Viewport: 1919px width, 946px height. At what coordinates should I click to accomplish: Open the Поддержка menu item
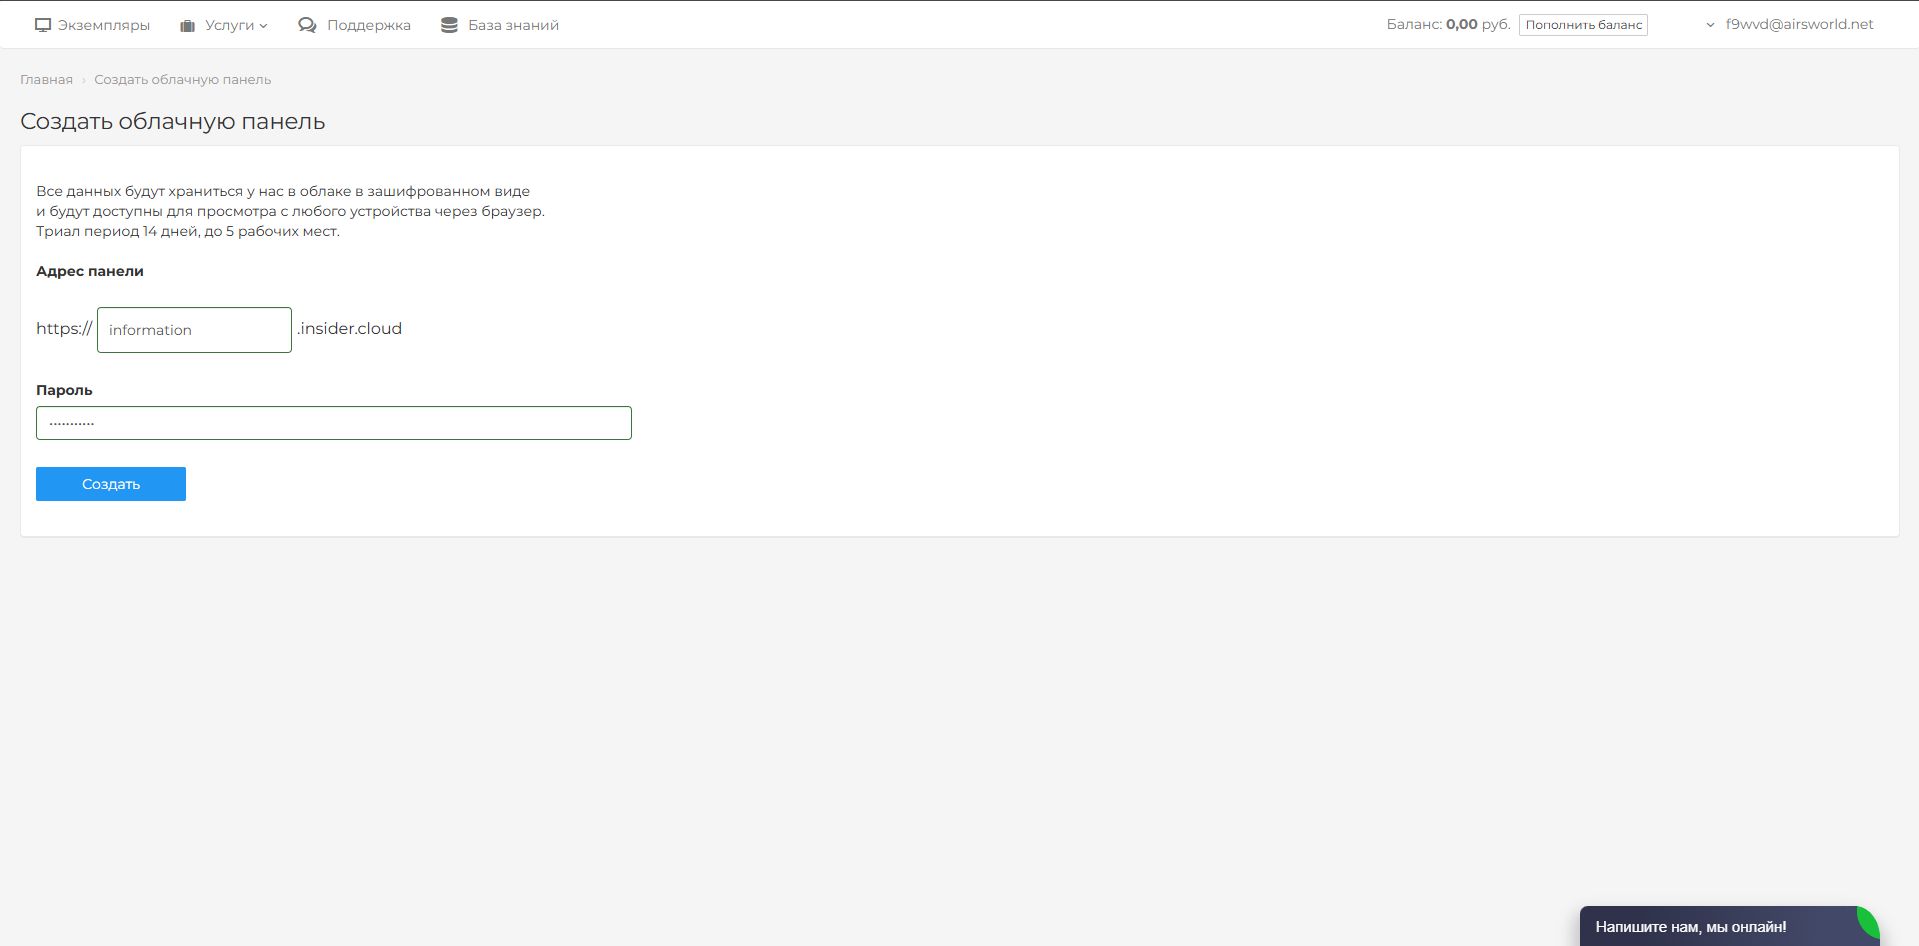368,25
